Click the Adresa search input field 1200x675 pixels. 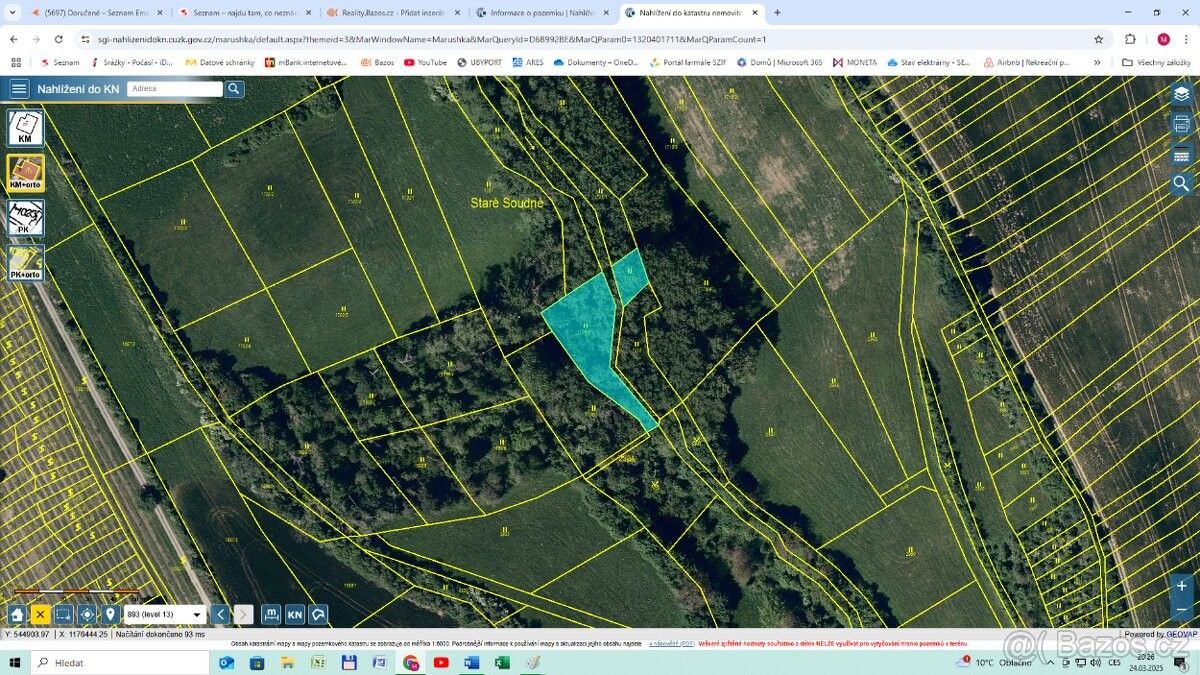(x=175, y=88)
